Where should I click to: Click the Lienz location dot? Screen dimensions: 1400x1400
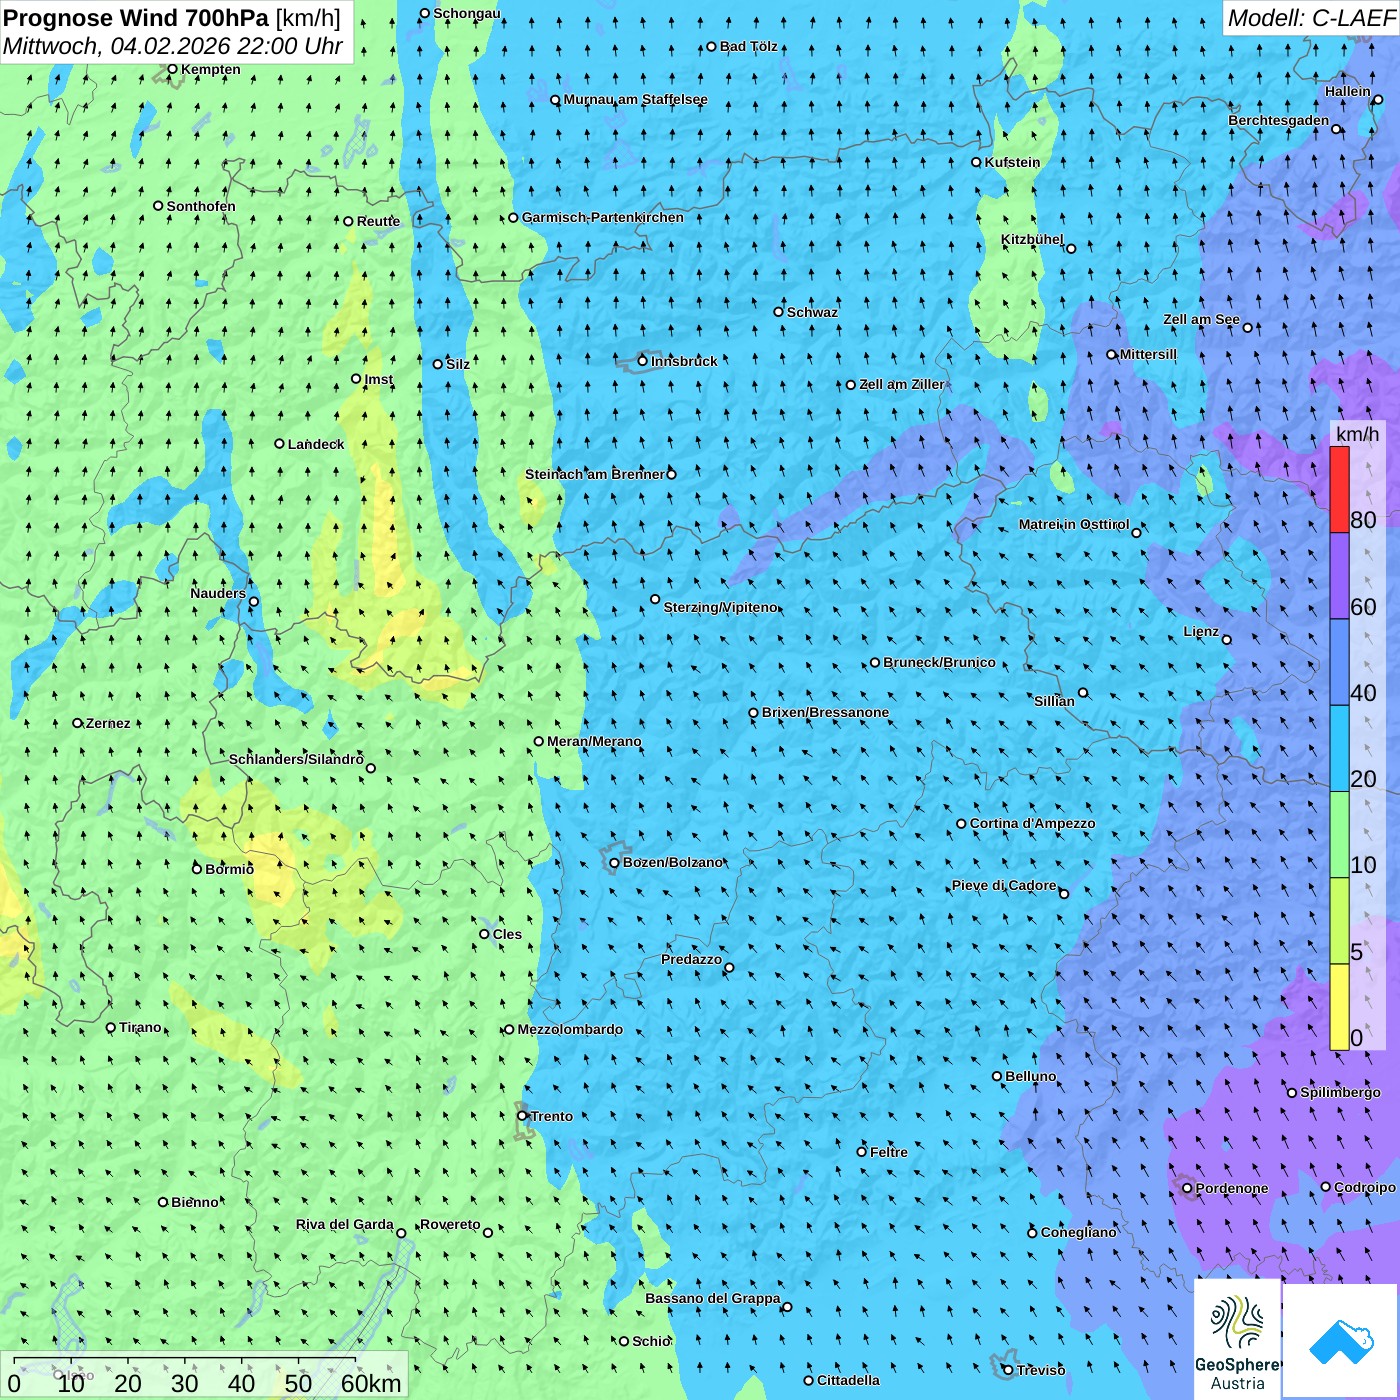tap(1227, 640)
